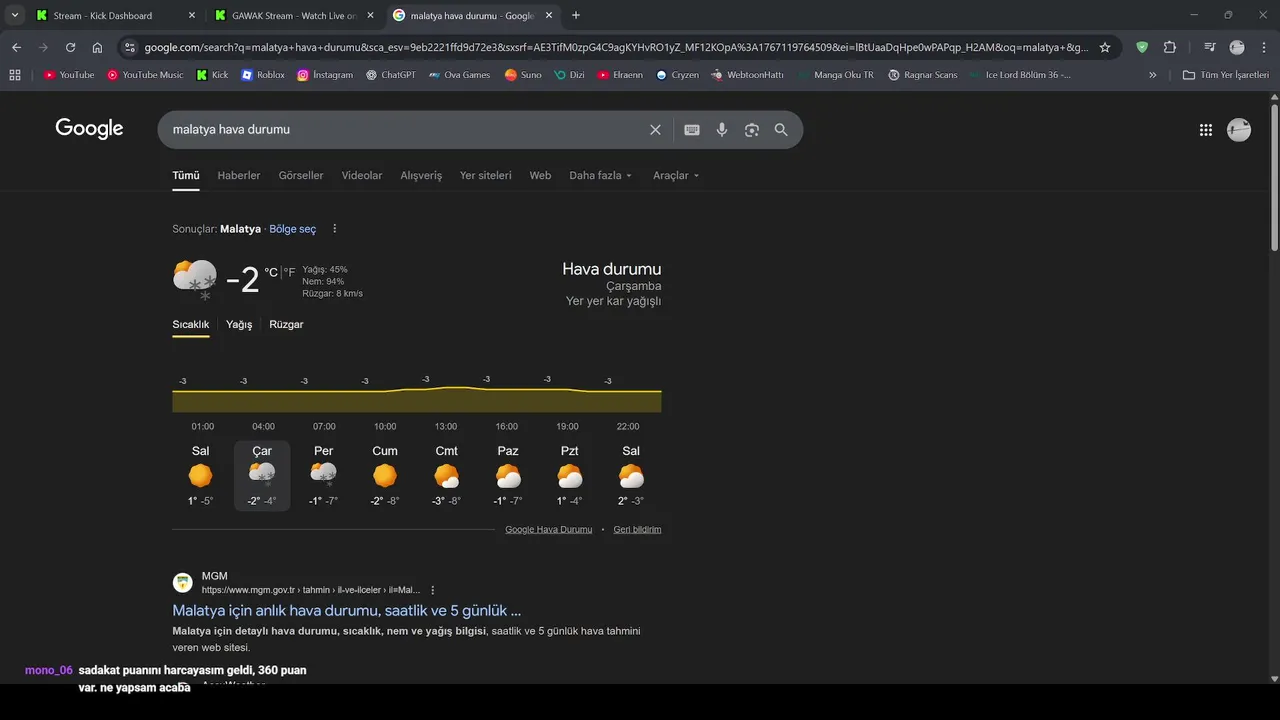
Task: Open YouTube bookmark
Action: click(x=69, y=75)
